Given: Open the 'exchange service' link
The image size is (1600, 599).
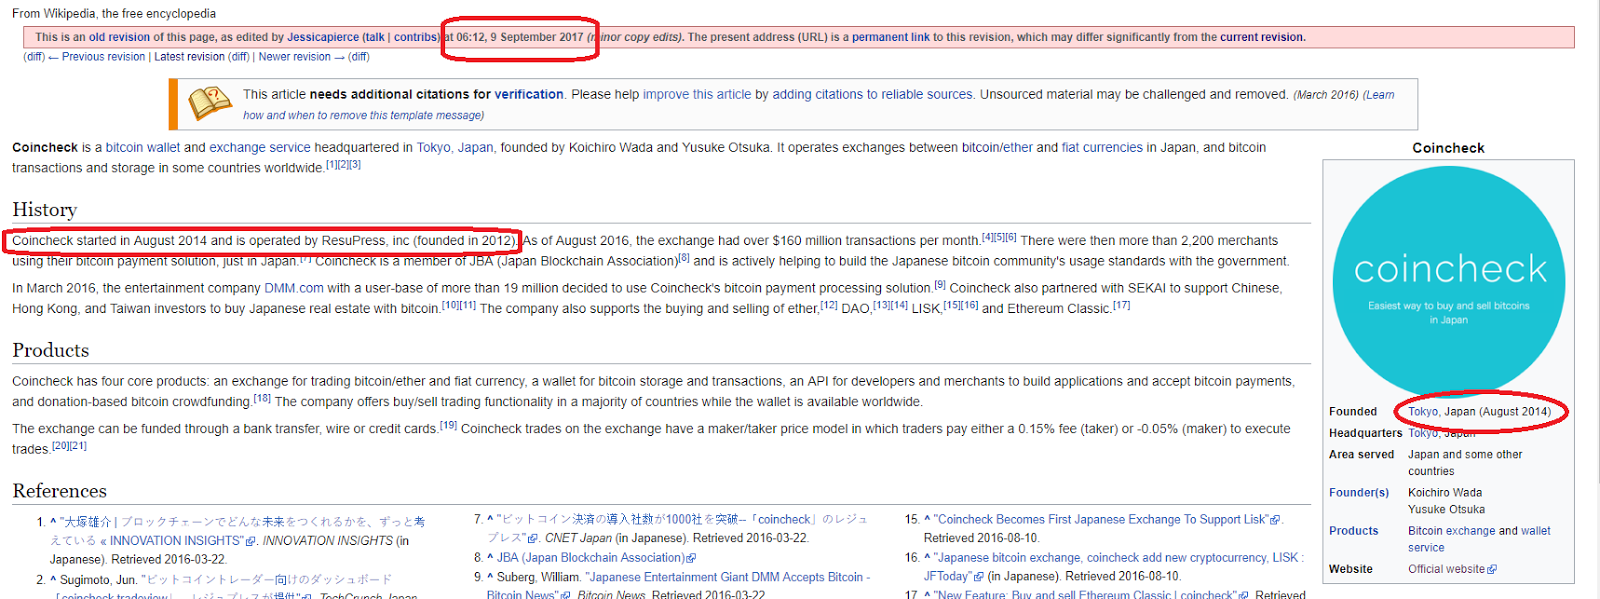Looking at the screenshot, I should [260, 147].
